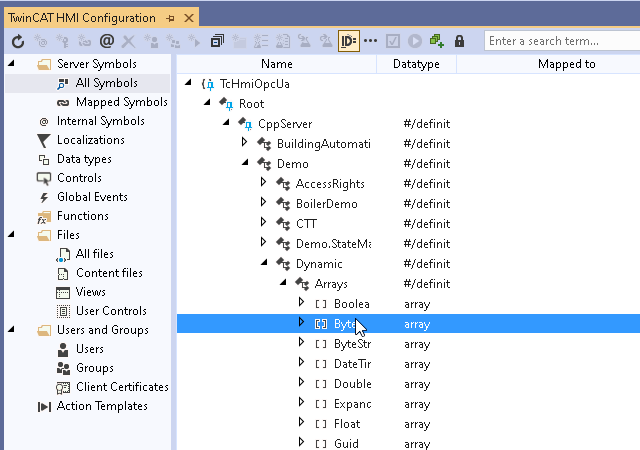Select the TwinCAT HMI Configuration tab
640x450 pixels.
pos(82,18)
